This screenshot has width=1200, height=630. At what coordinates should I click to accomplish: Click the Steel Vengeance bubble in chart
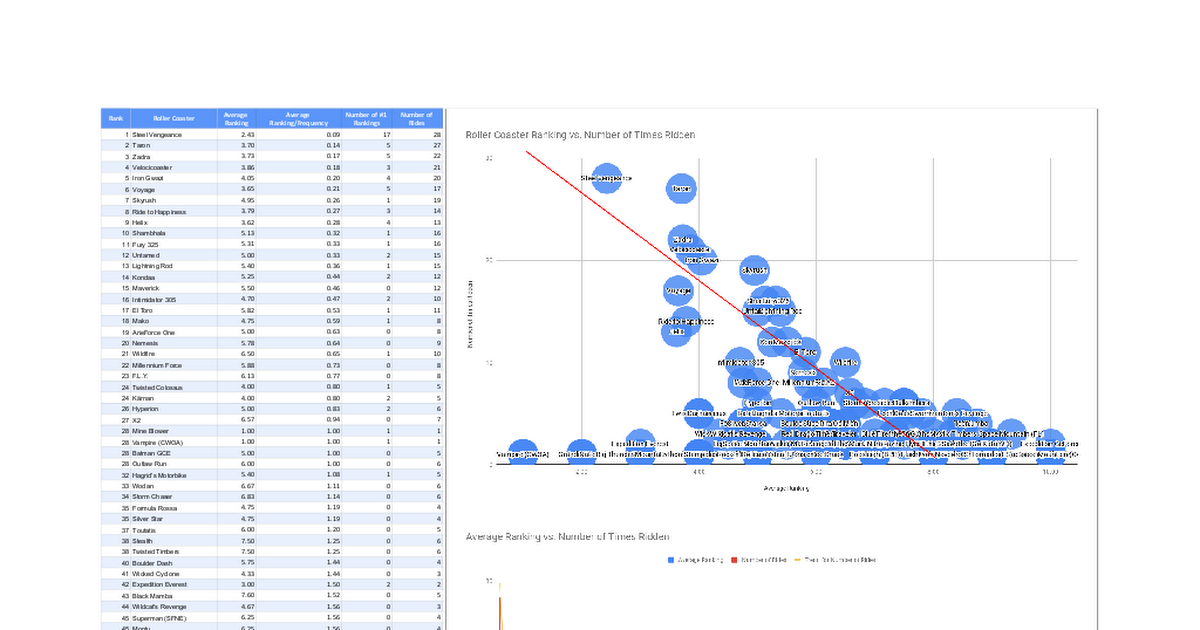[x=607, y=179]
